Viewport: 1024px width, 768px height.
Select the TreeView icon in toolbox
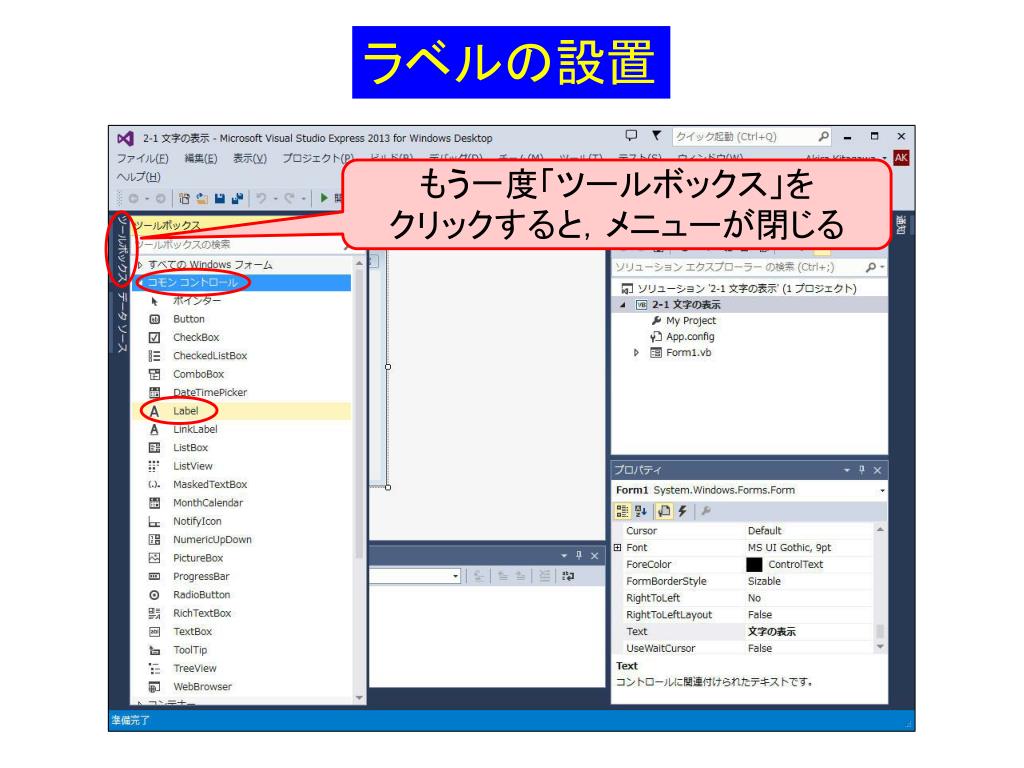[155, 668]
